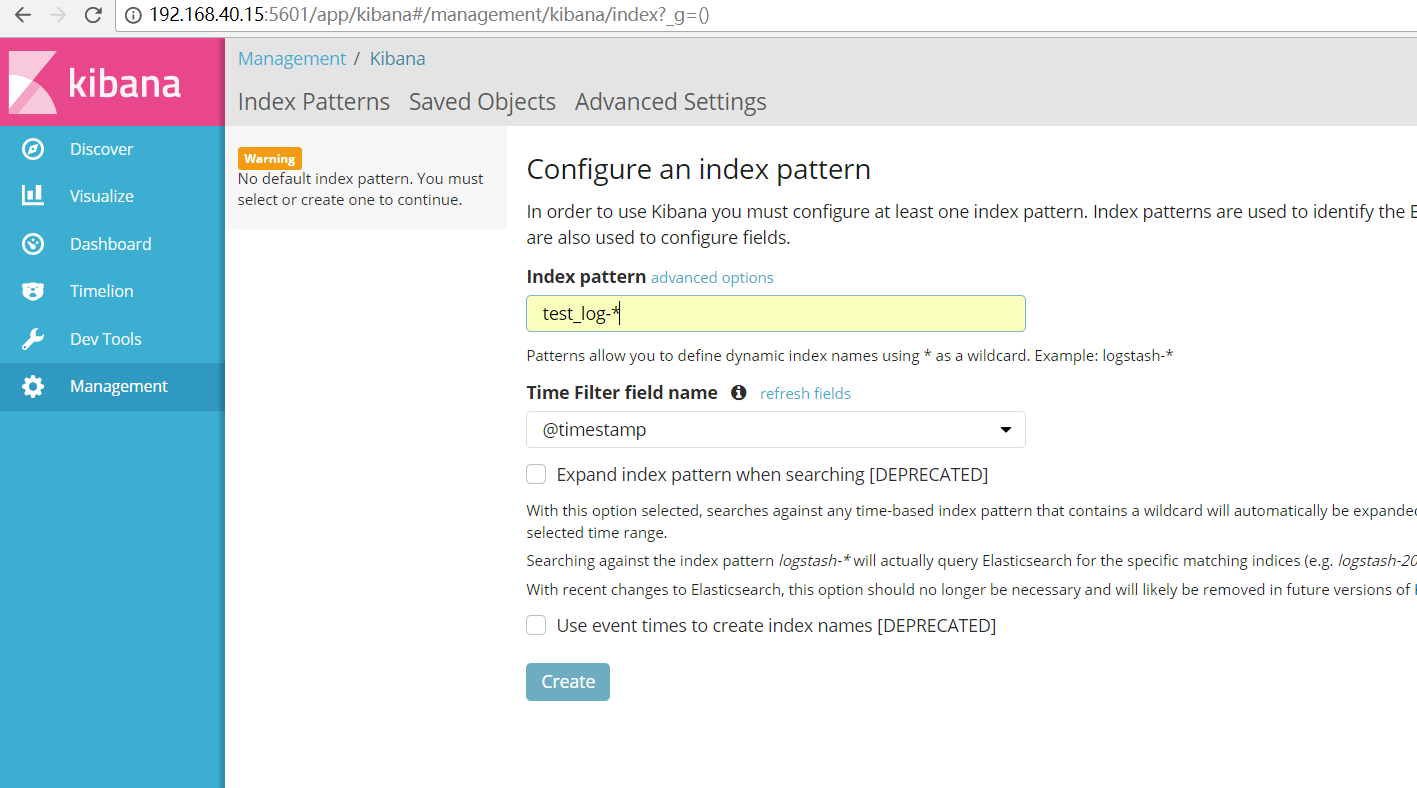Screen dimensions: 1417x788
Task: Open the Advanced Settings tab
Action: click(x=670, y=102)
